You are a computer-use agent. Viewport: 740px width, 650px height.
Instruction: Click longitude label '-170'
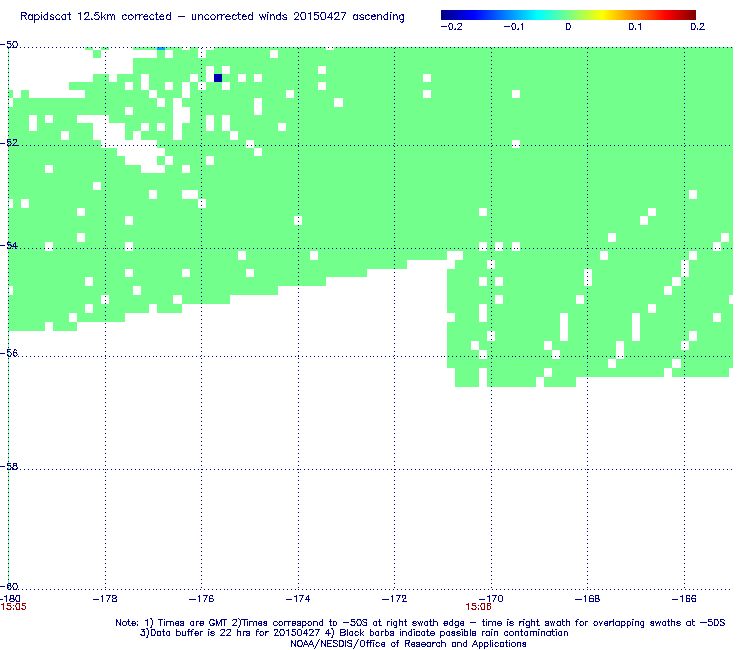491,599
